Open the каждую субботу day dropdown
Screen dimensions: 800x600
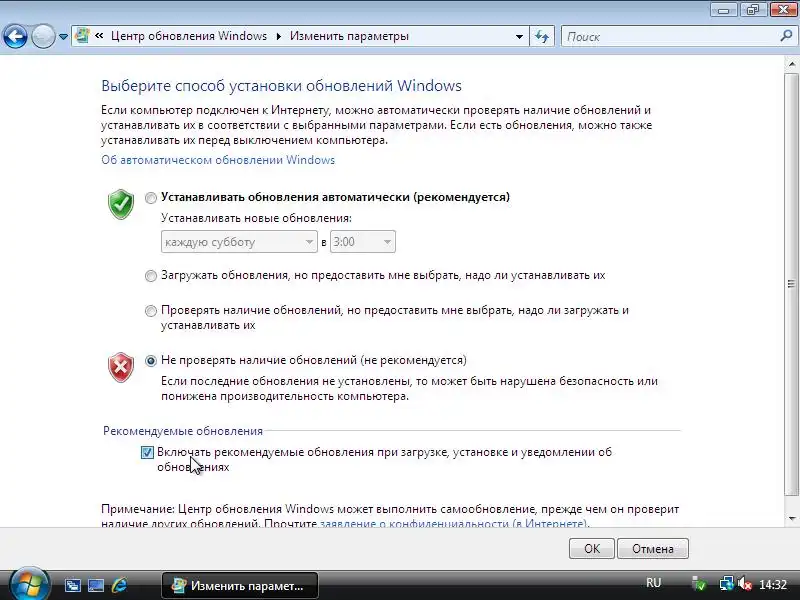239,242
